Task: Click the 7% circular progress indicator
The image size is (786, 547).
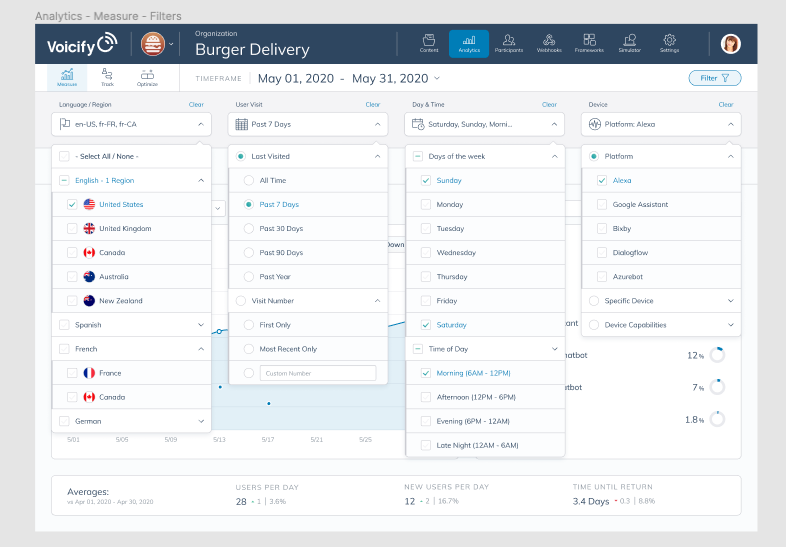Action: click(x=717, y=387)
